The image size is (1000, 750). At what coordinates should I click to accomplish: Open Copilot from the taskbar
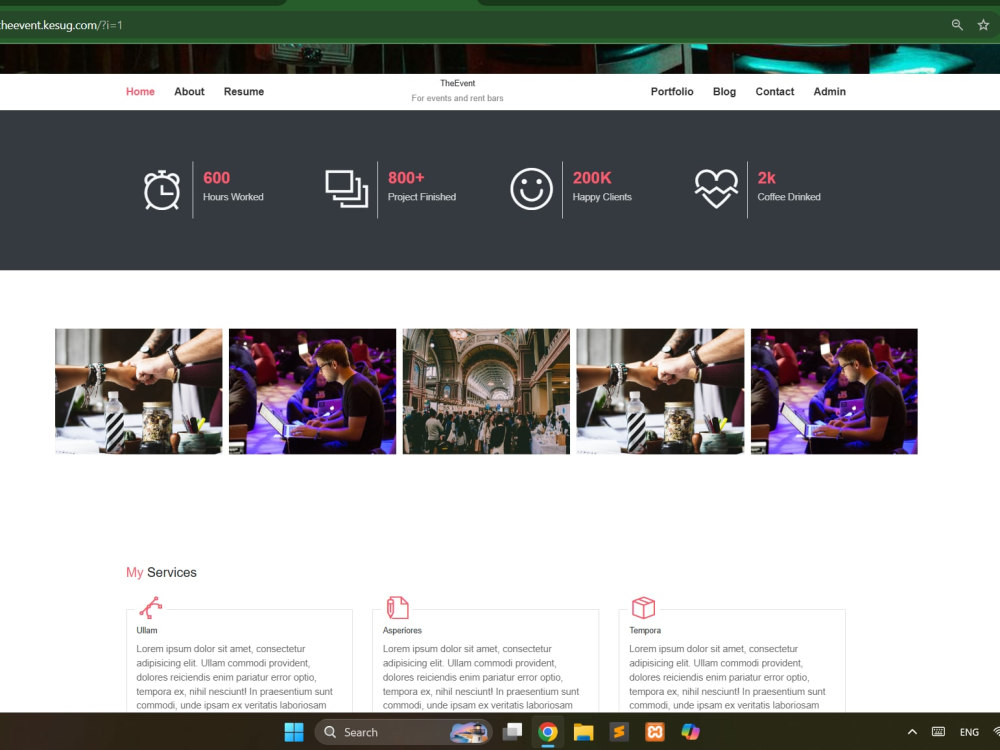coord(690,732)
